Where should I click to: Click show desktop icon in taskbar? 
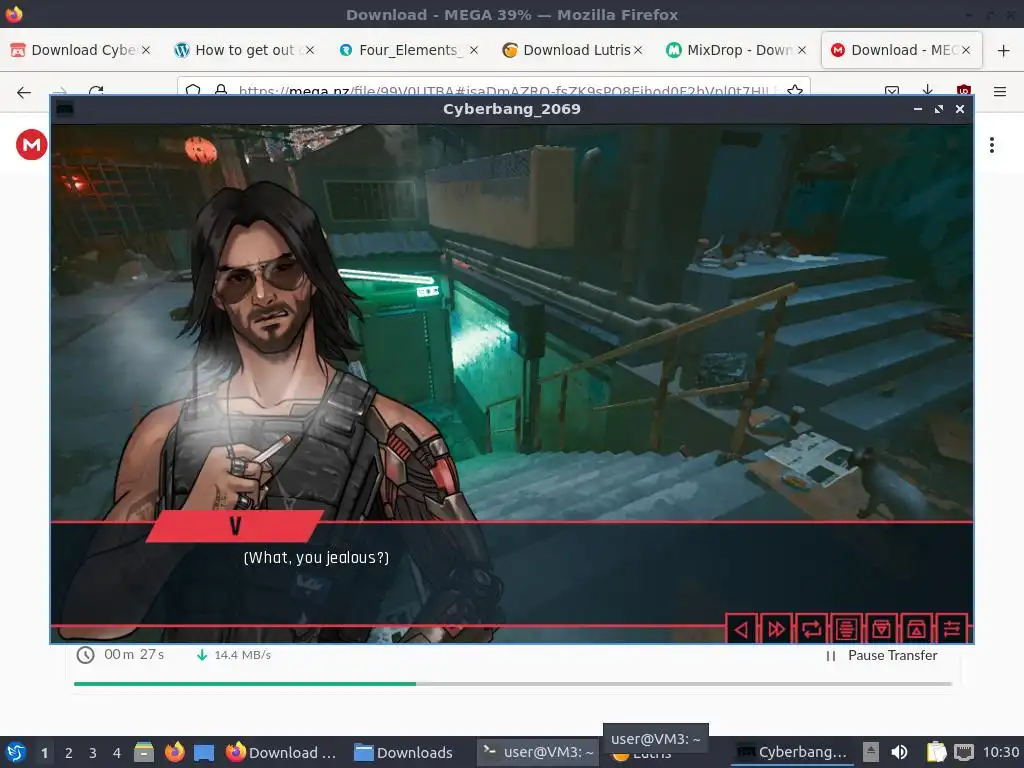[x=204, y=752]
